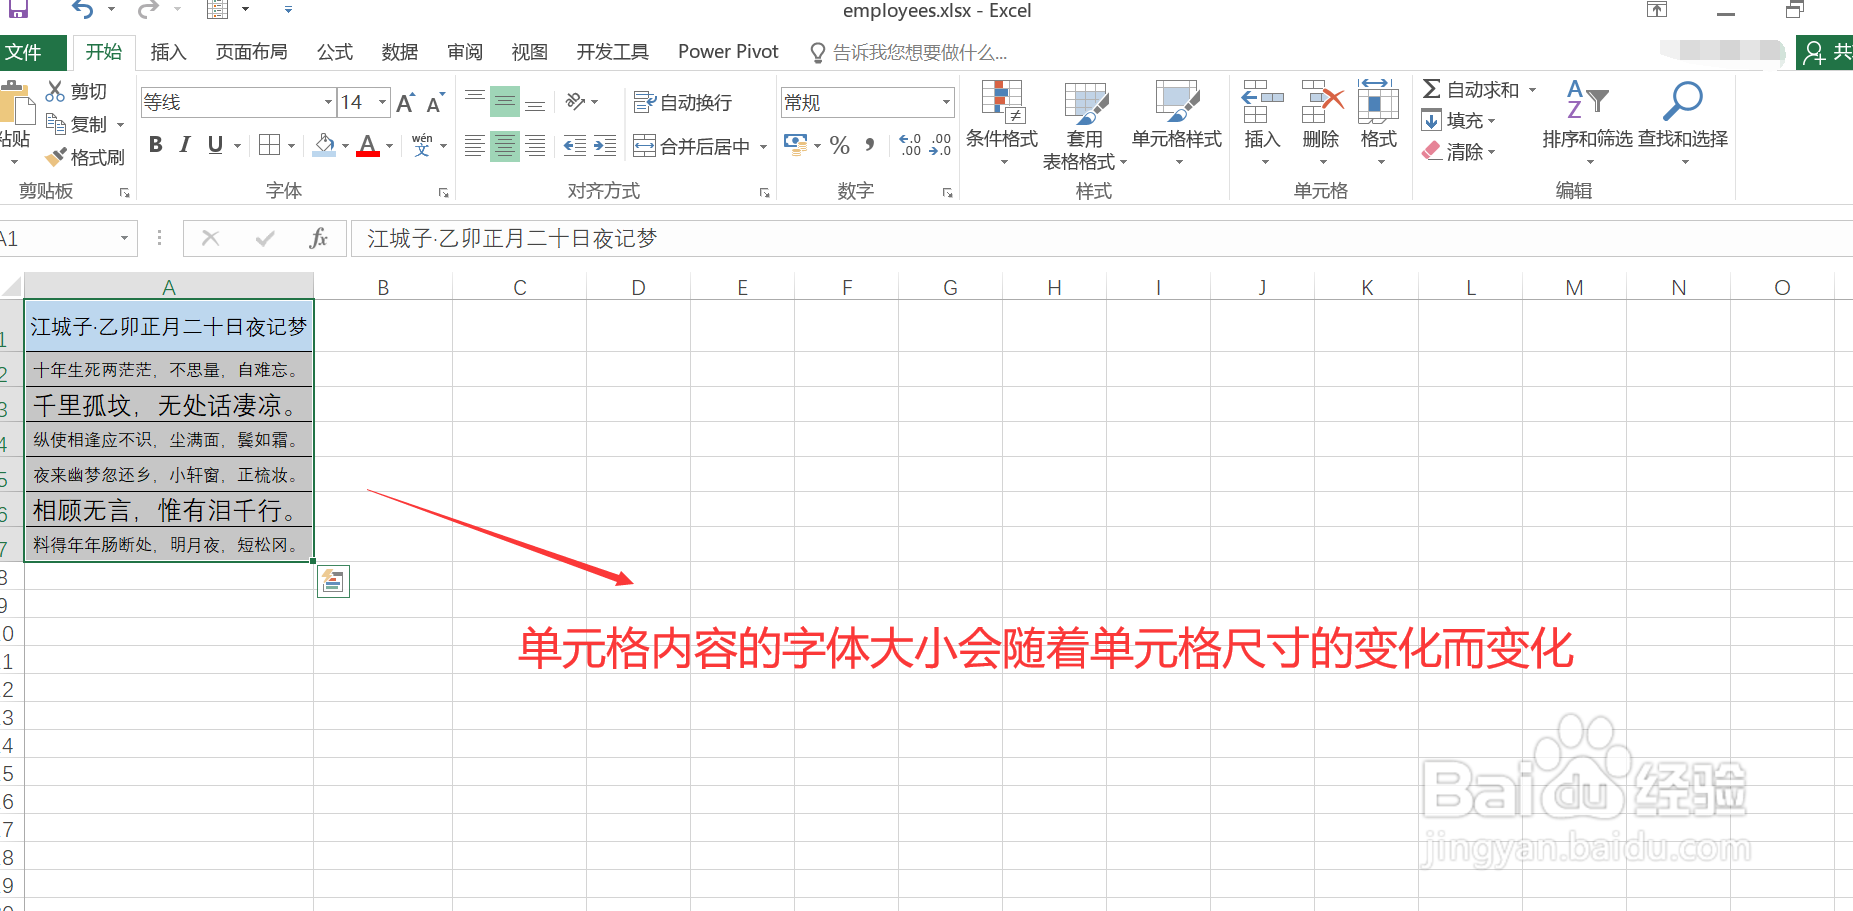Open the font name dropdown
The height and width of the screenshot is (911, 1853).
(328, 101)
